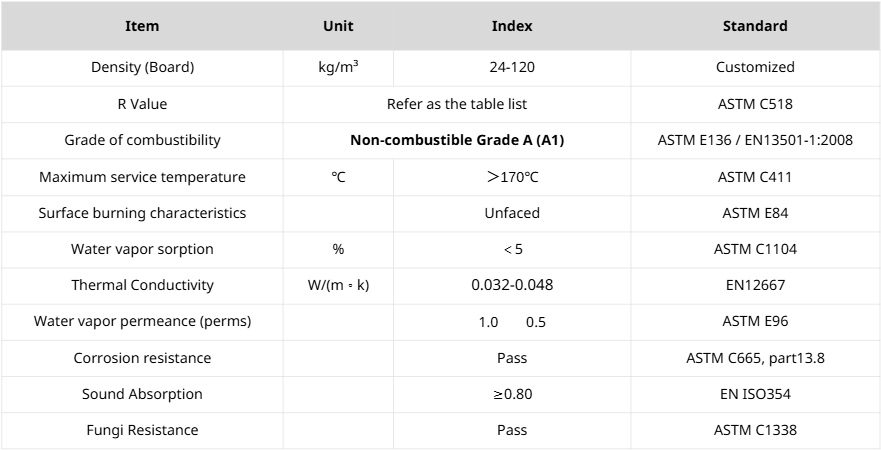This screenshot has height=450, width=881.
Task: Select Non-combustible Grade A (A1) text
Action: coord(456,140)
